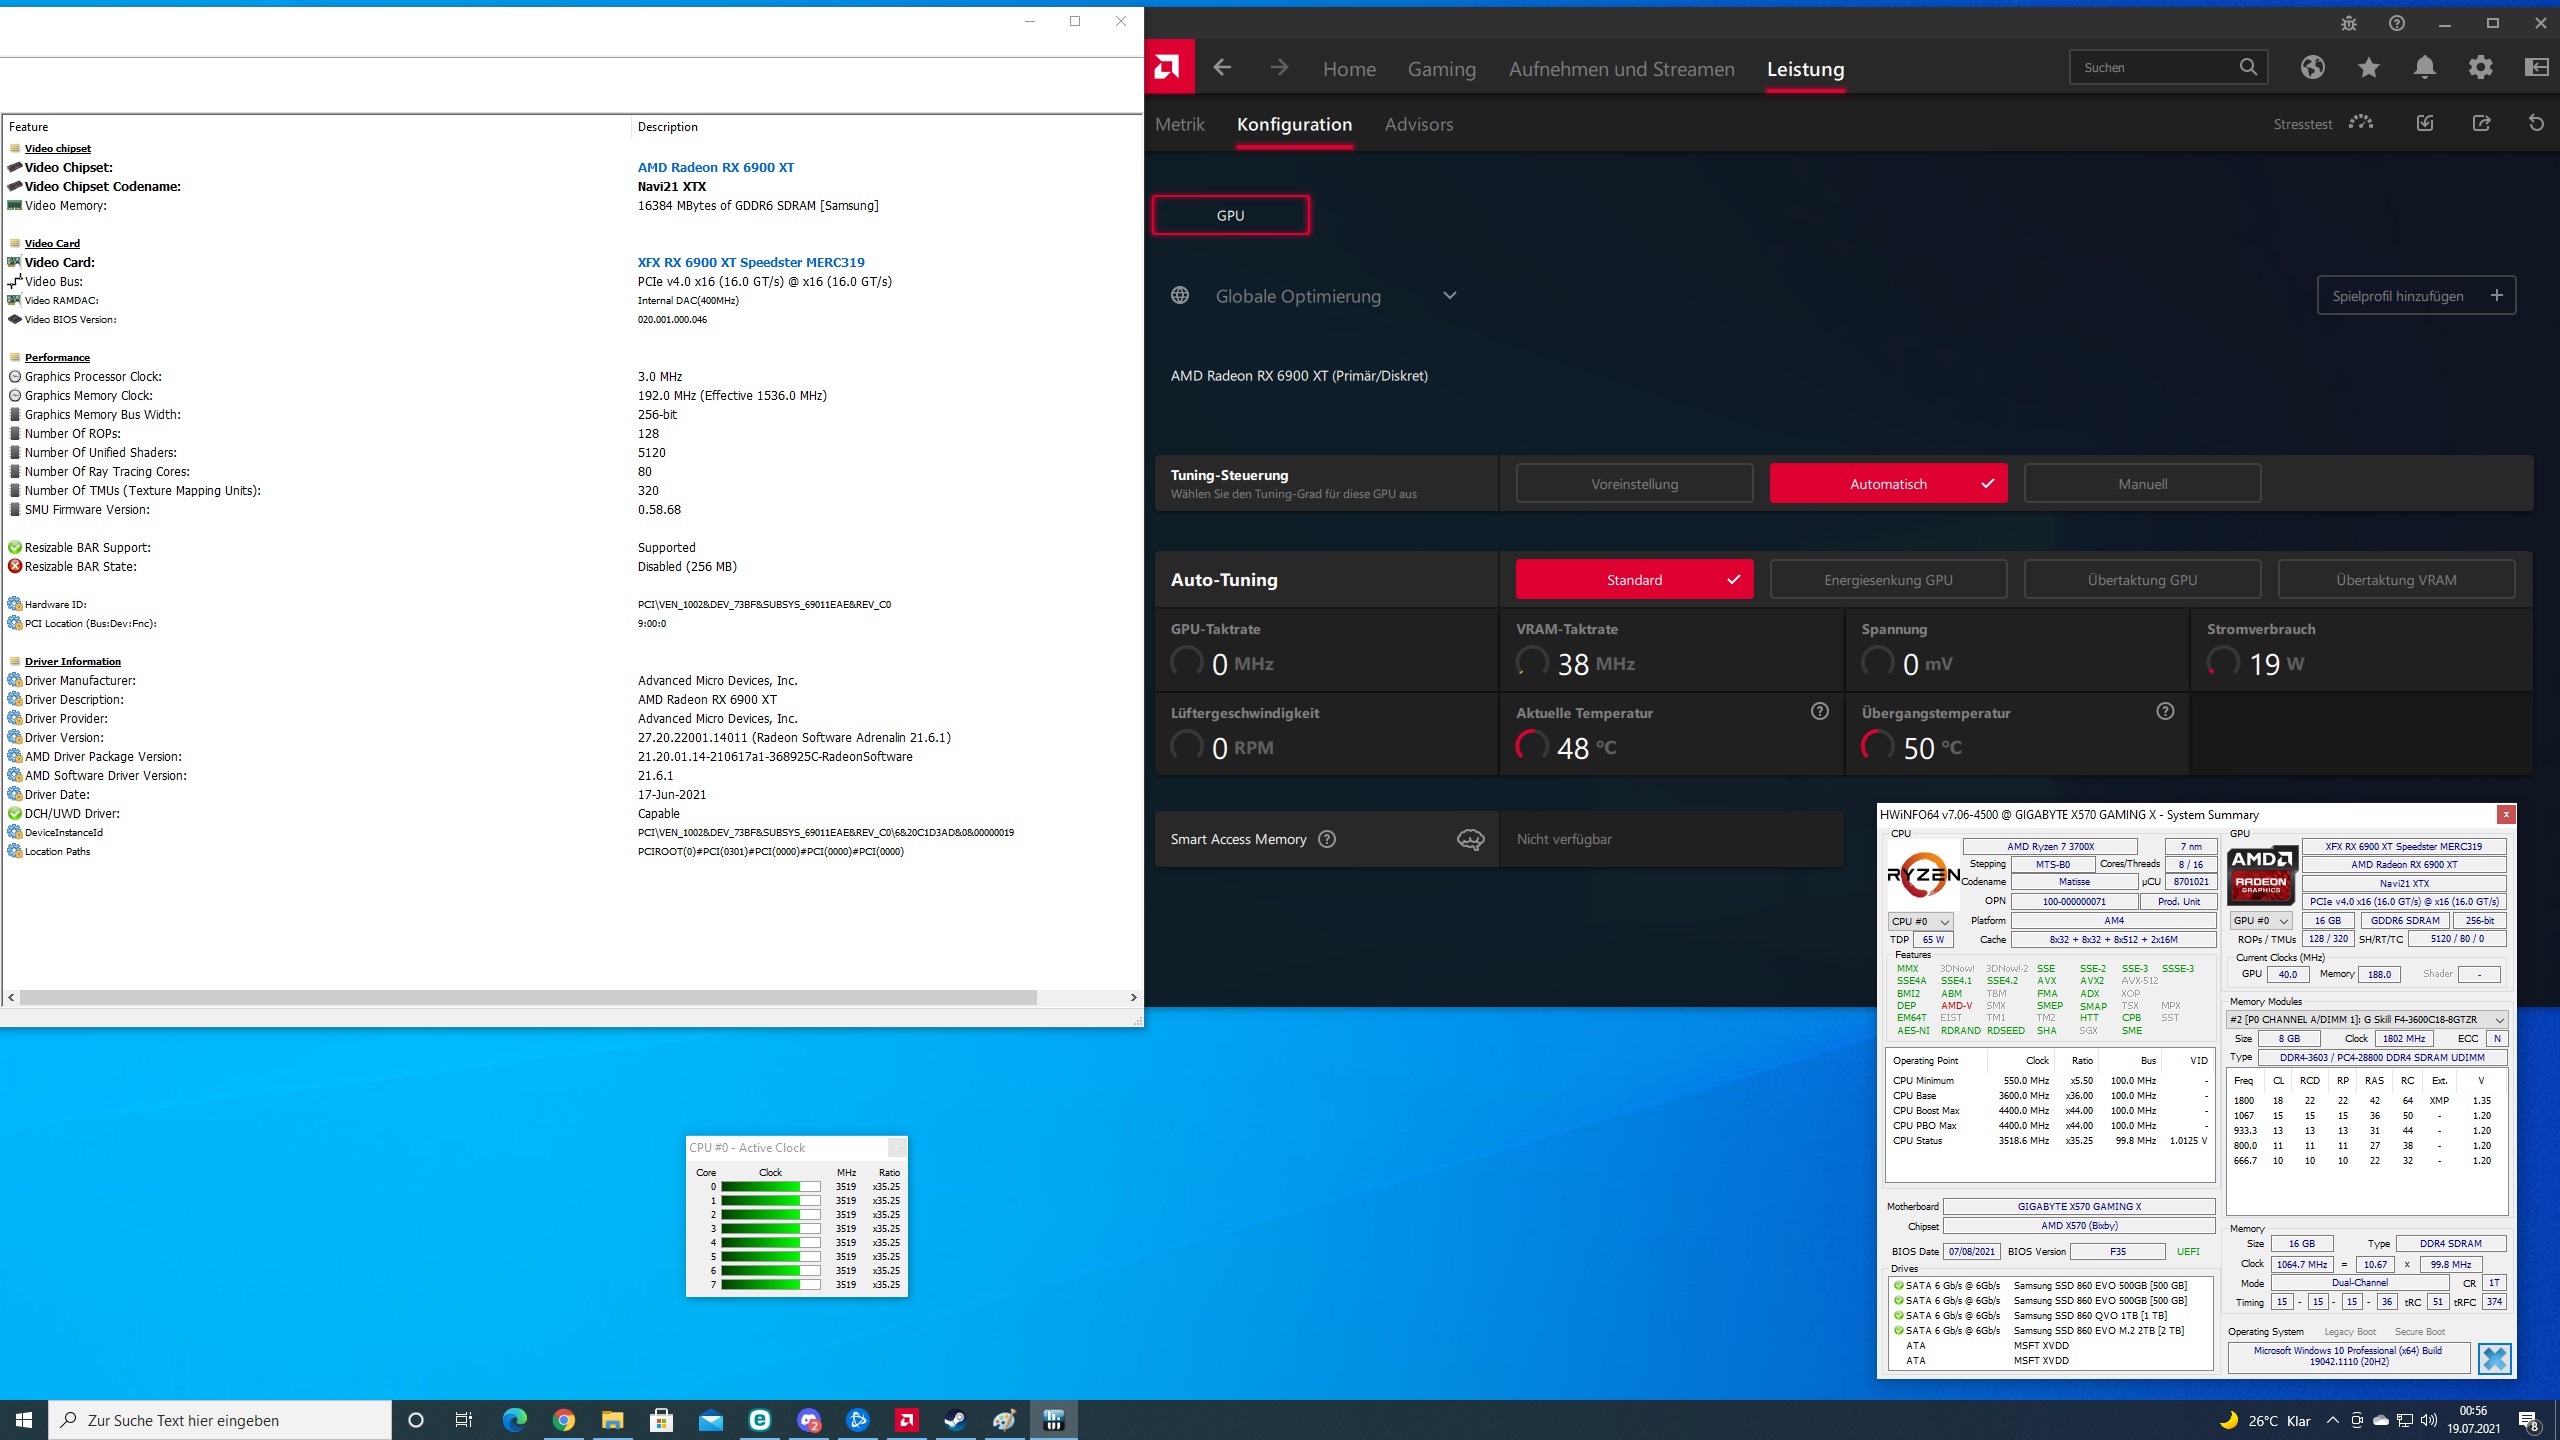Open the Gaming menu in Radeon Software
Screen dimensions: 2560x1440
[1441, 68]
